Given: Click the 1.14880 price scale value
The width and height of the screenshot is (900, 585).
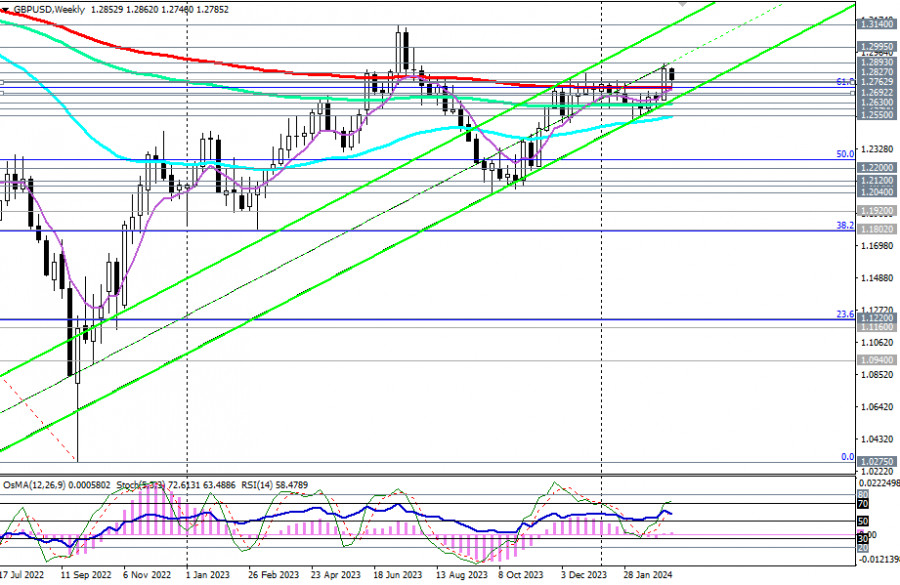Looking at the screenshot, I should (x=876, y=278).
